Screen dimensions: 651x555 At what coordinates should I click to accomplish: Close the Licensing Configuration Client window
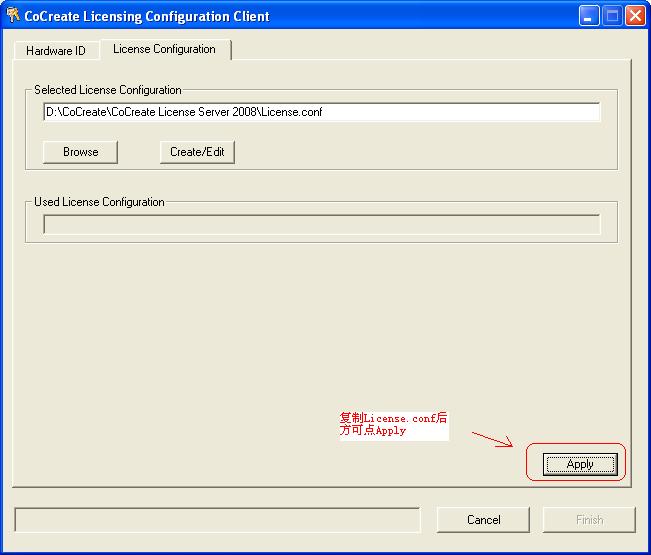click(x=635, y=16)
